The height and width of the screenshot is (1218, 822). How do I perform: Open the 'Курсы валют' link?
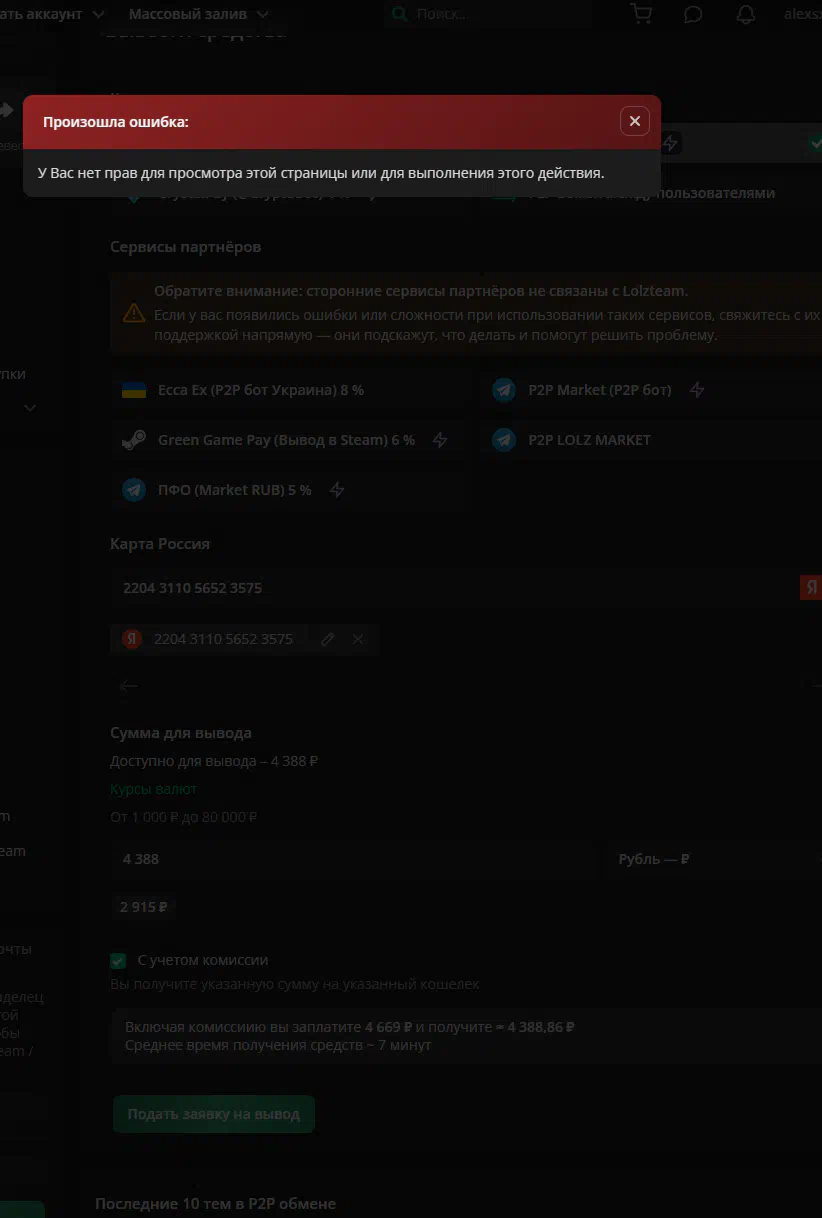point(153,789)
